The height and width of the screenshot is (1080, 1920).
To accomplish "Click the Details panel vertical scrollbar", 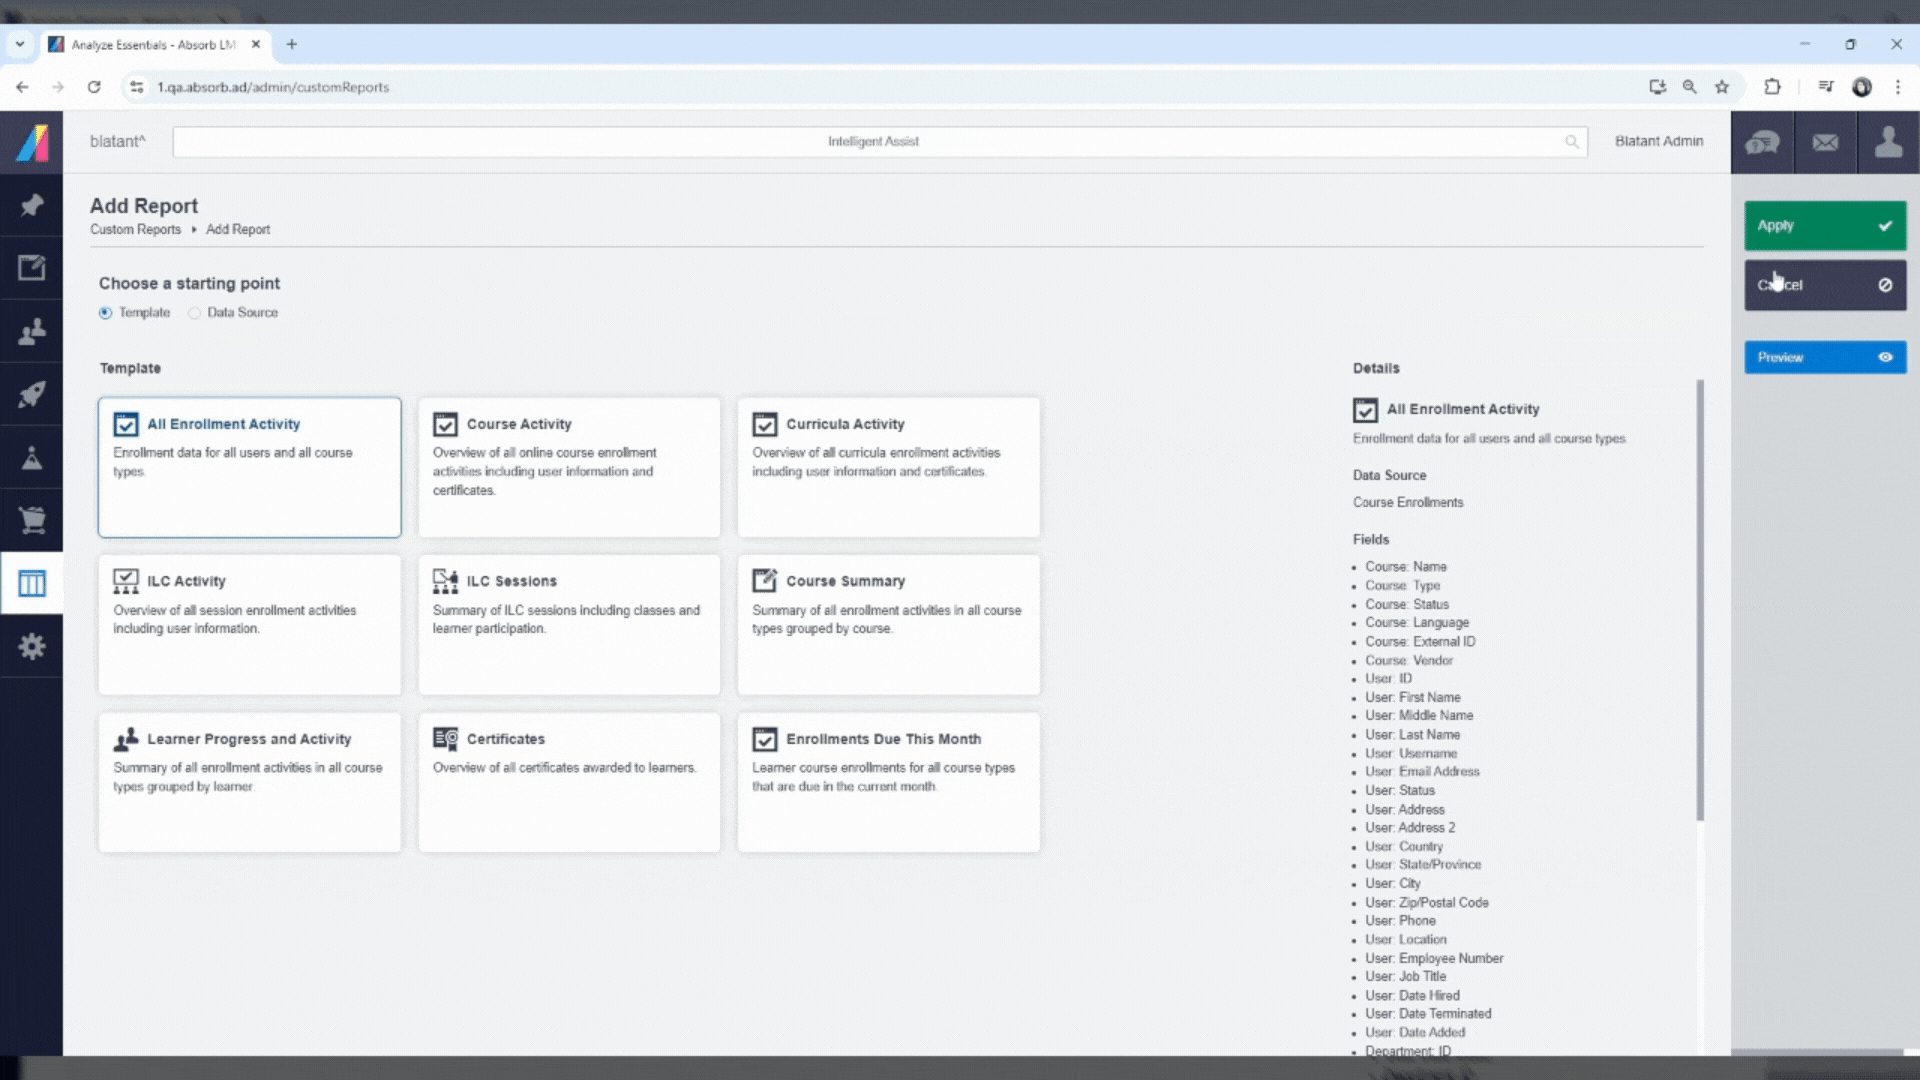I will coord(1699,600).
